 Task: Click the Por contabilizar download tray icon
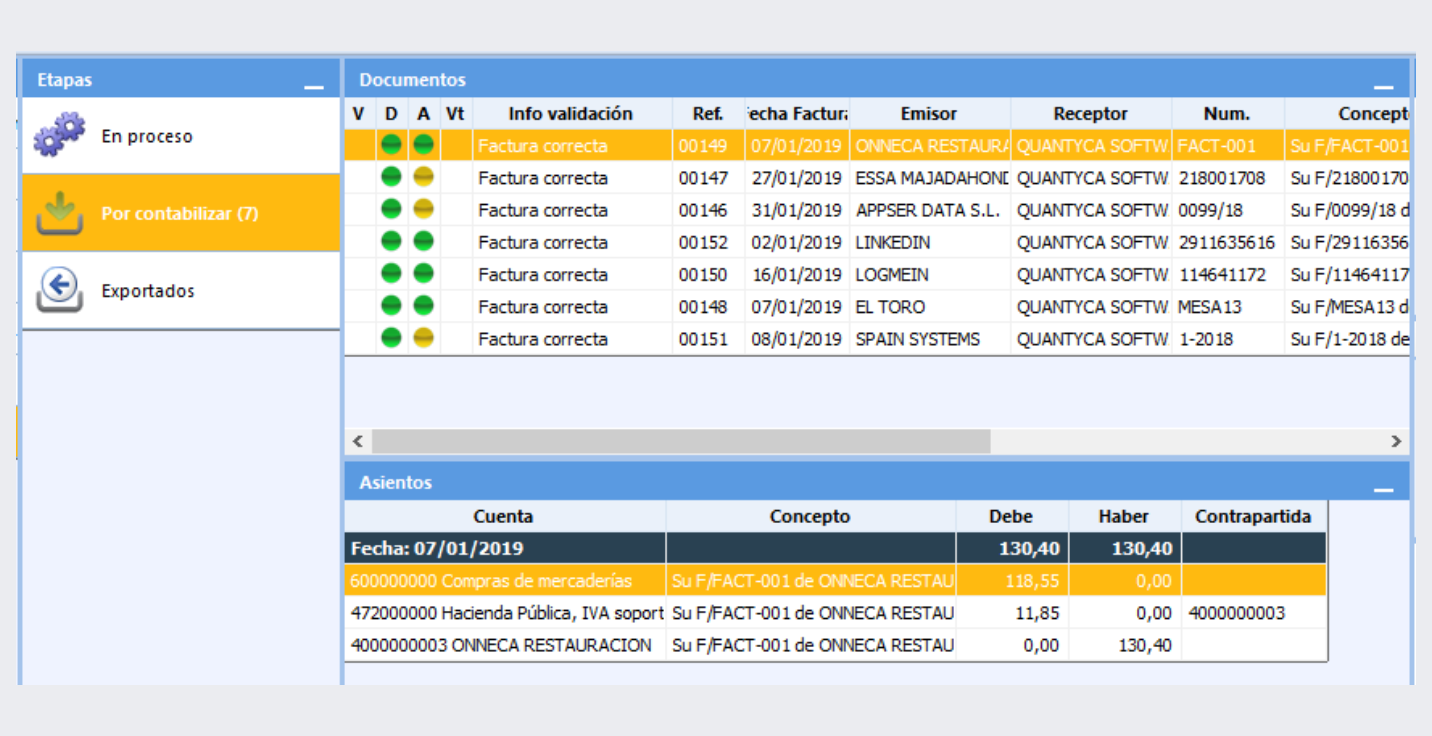tap(60, 213)
